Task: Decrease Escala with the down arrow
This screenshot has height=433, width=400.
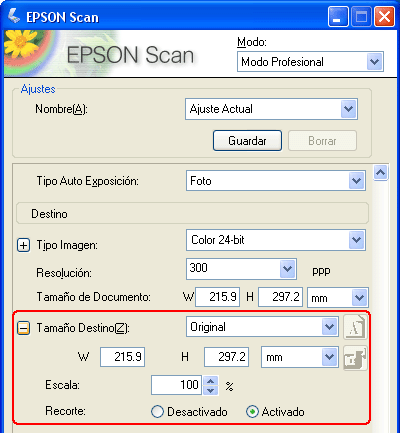Action: point(210,390)
